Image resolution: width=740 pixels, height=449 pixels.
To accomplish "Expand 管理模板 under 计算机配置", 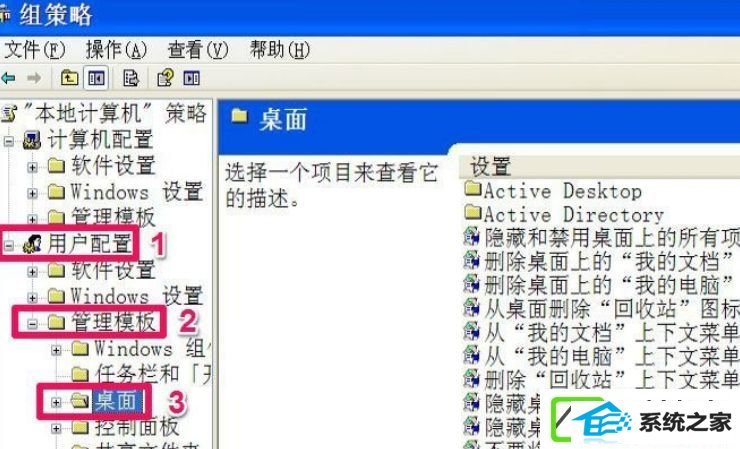I will pyautogui.click(x=33, y=219).
